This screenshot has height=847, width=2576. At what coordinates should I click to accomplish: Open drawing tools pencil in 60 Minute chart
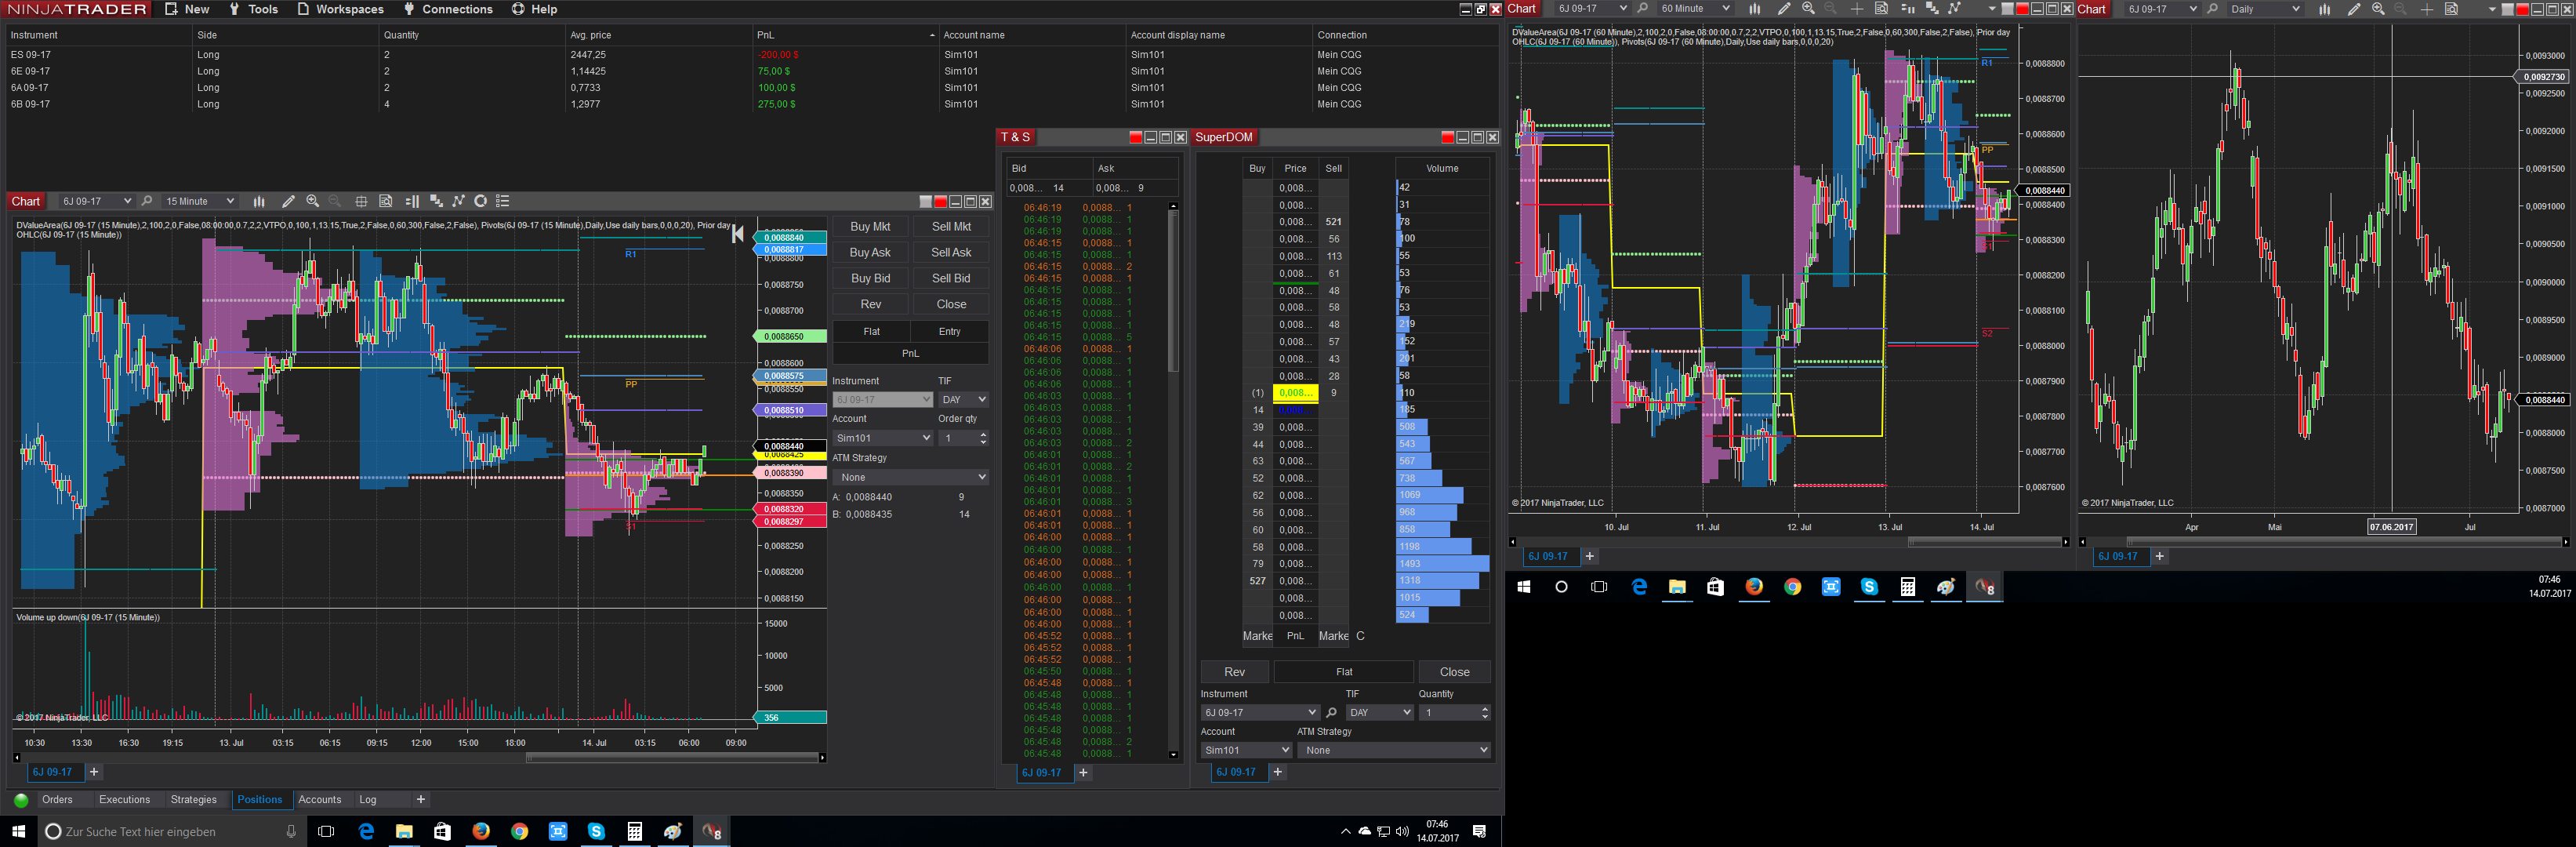pos(1783,9)
